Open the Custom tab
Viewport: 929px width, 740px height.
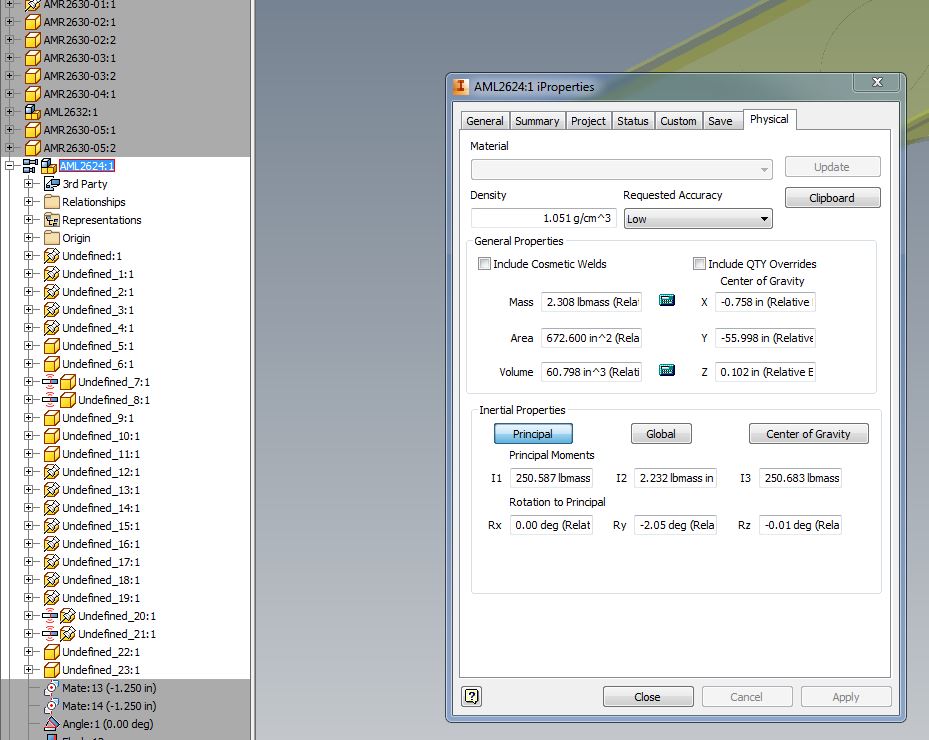(x=678, y=120)
